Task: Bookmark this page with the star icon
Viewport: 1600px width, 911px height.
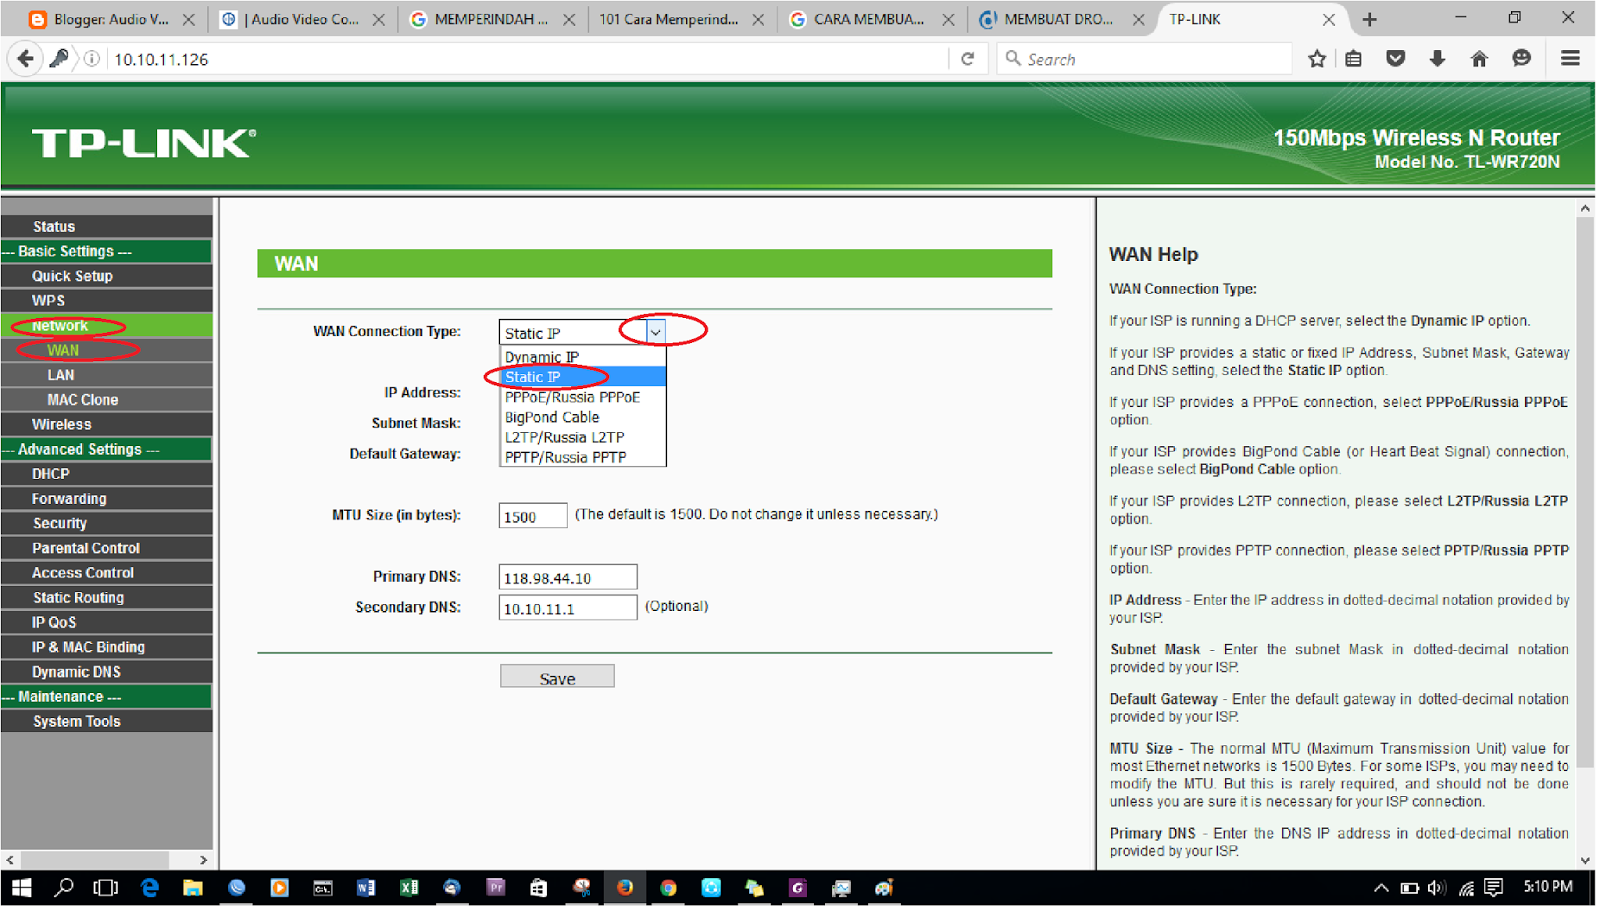Action: pyautogui.click(x=1317, y=59)
